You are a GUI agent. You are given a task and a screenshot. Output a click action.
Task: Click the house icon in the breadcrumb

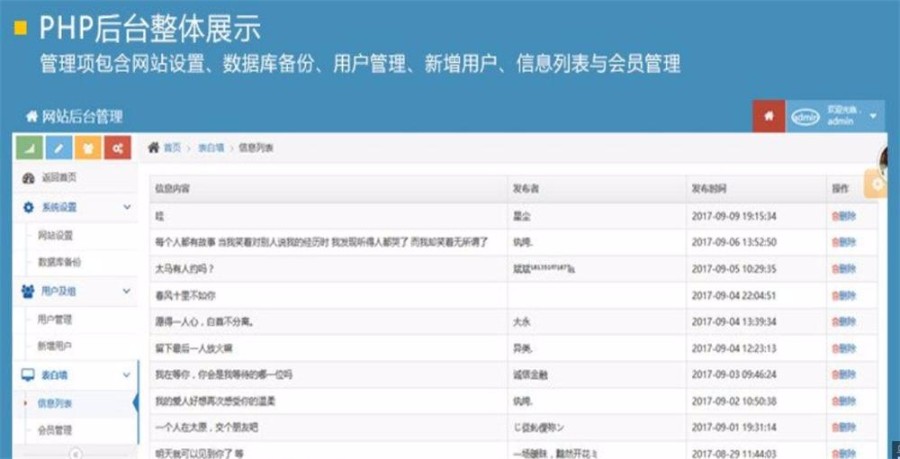pos(153,147)
